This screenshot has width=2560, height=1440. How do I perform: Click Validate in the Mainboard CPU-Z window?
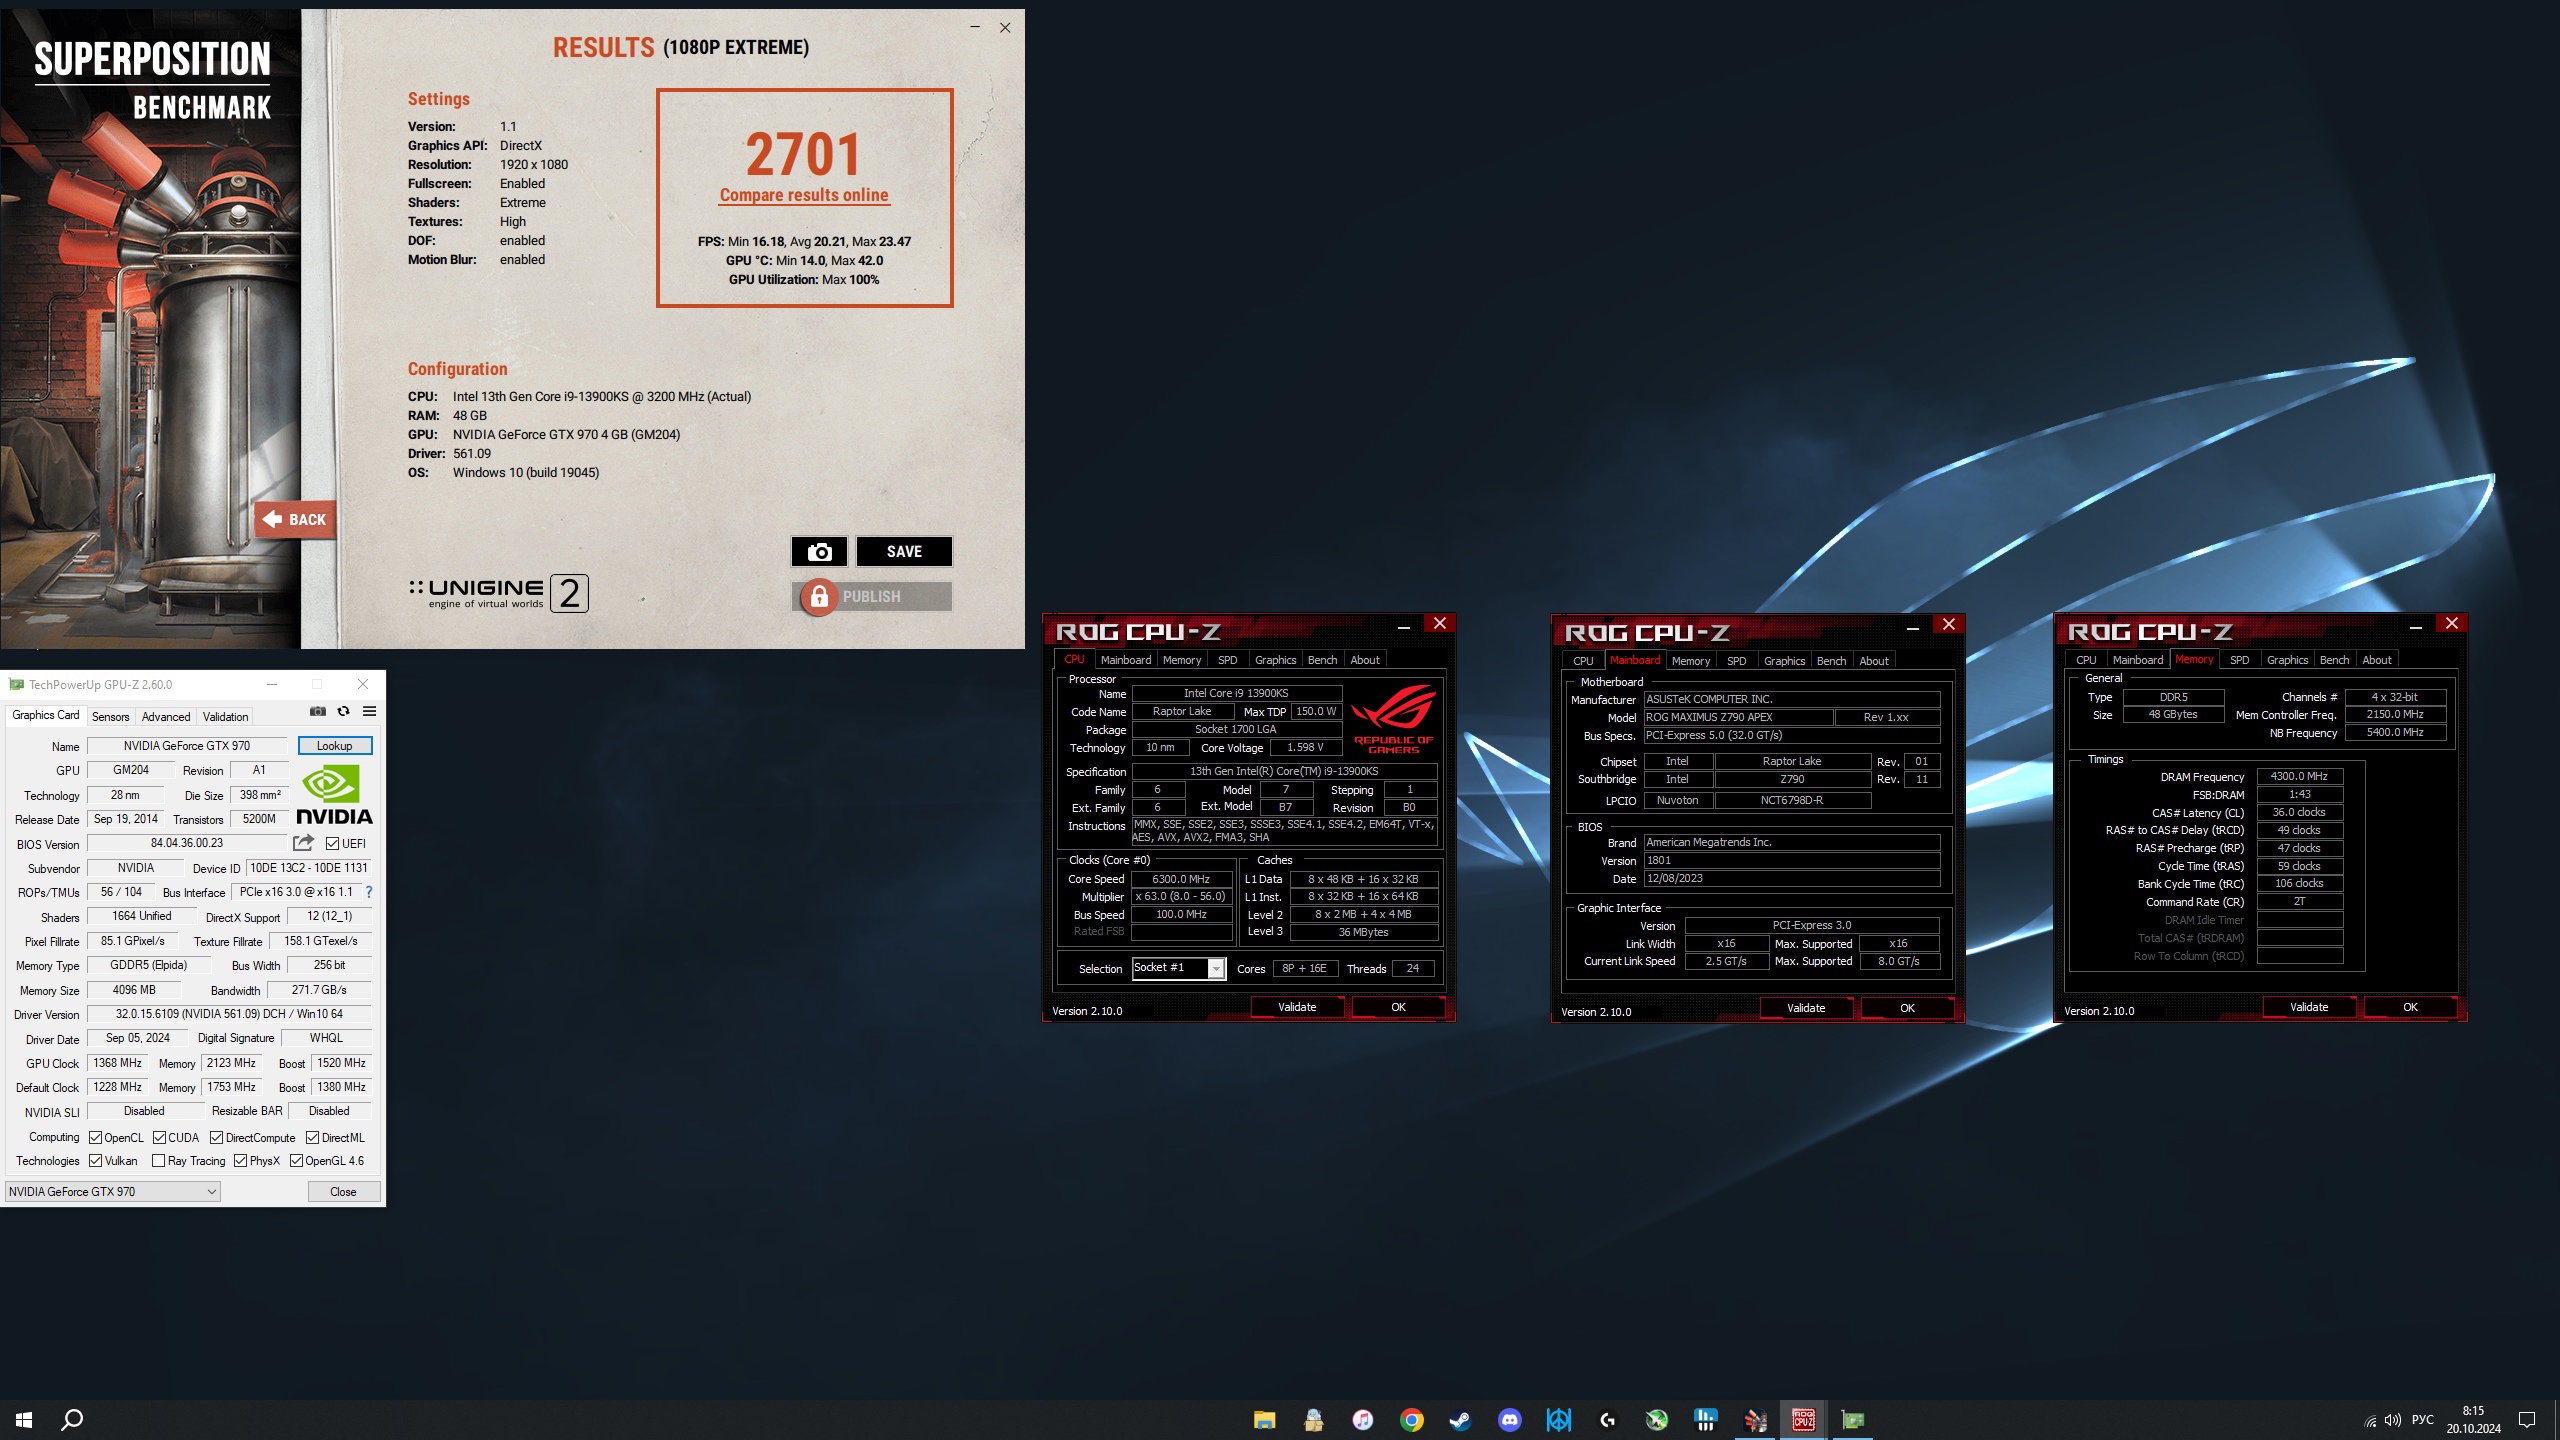[x=1806, y=1008]
